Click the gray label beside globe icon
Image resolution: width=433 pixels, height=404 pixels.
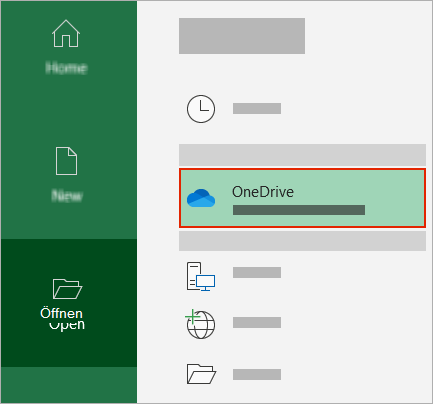pos(257,322)
